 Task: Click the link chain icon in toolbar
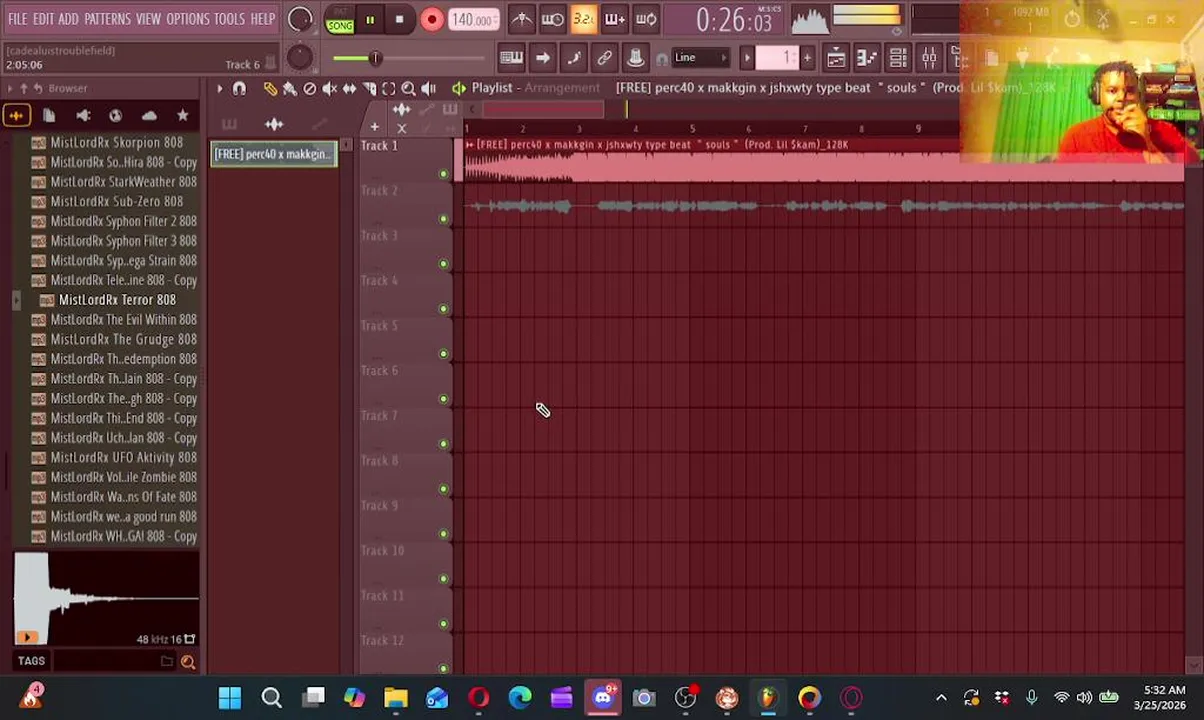point(604,58)
